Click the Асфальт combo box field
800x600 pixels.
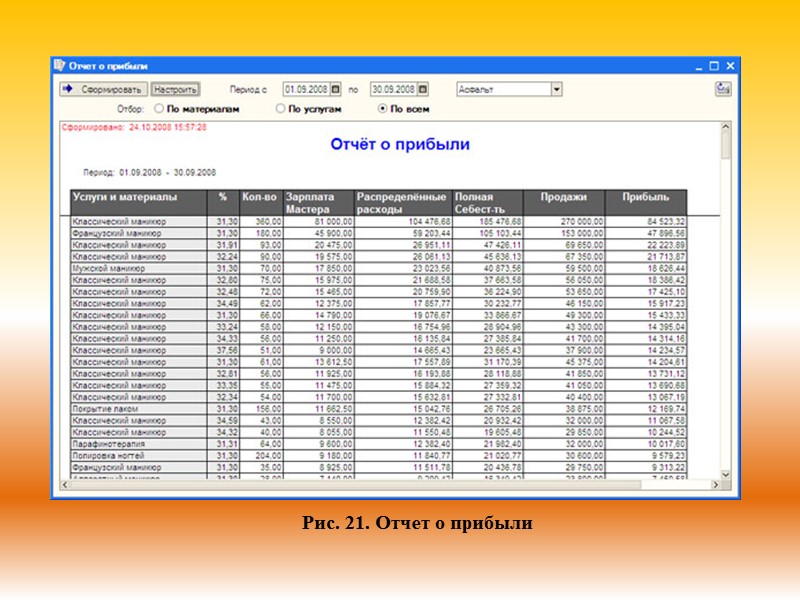coord(504,89)
